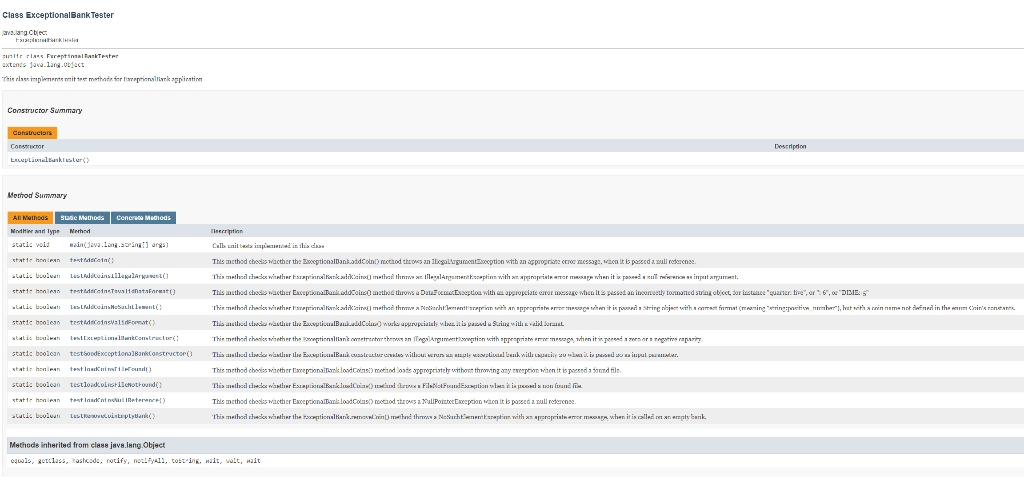Screen dimensions: 1024x480
Task: Open the testAddCoinsNoSuchElement() method link
Action: tap(116, 306)
